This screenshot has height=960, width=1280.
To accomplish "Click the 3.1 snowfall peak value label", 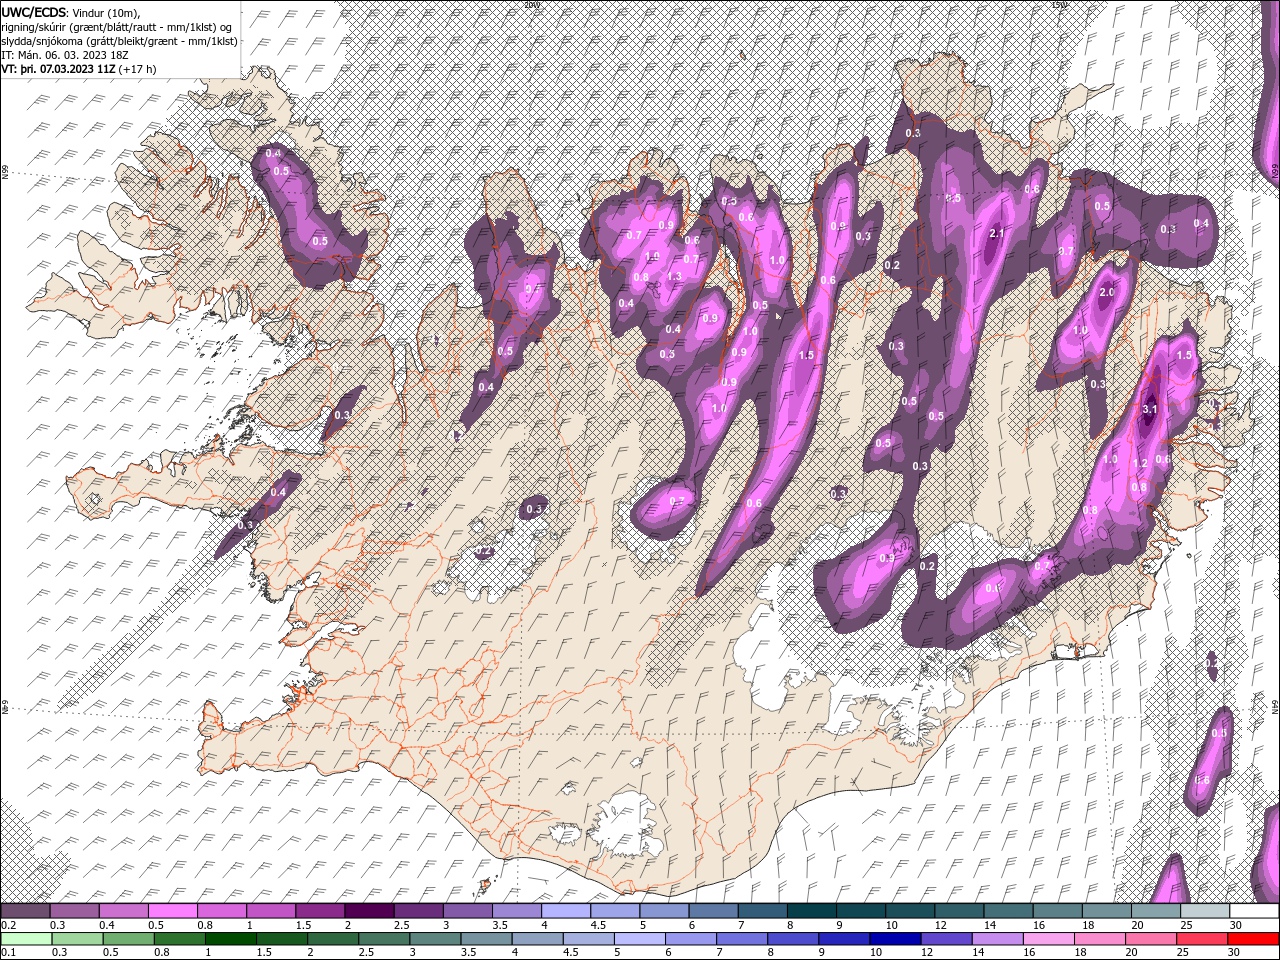I will [x=1150, y=409].
